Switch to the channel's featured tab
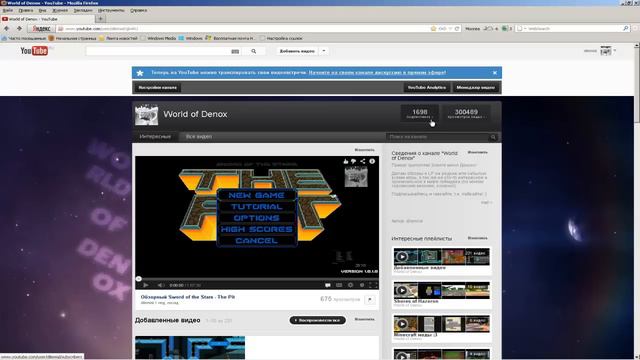 [155, 136]
